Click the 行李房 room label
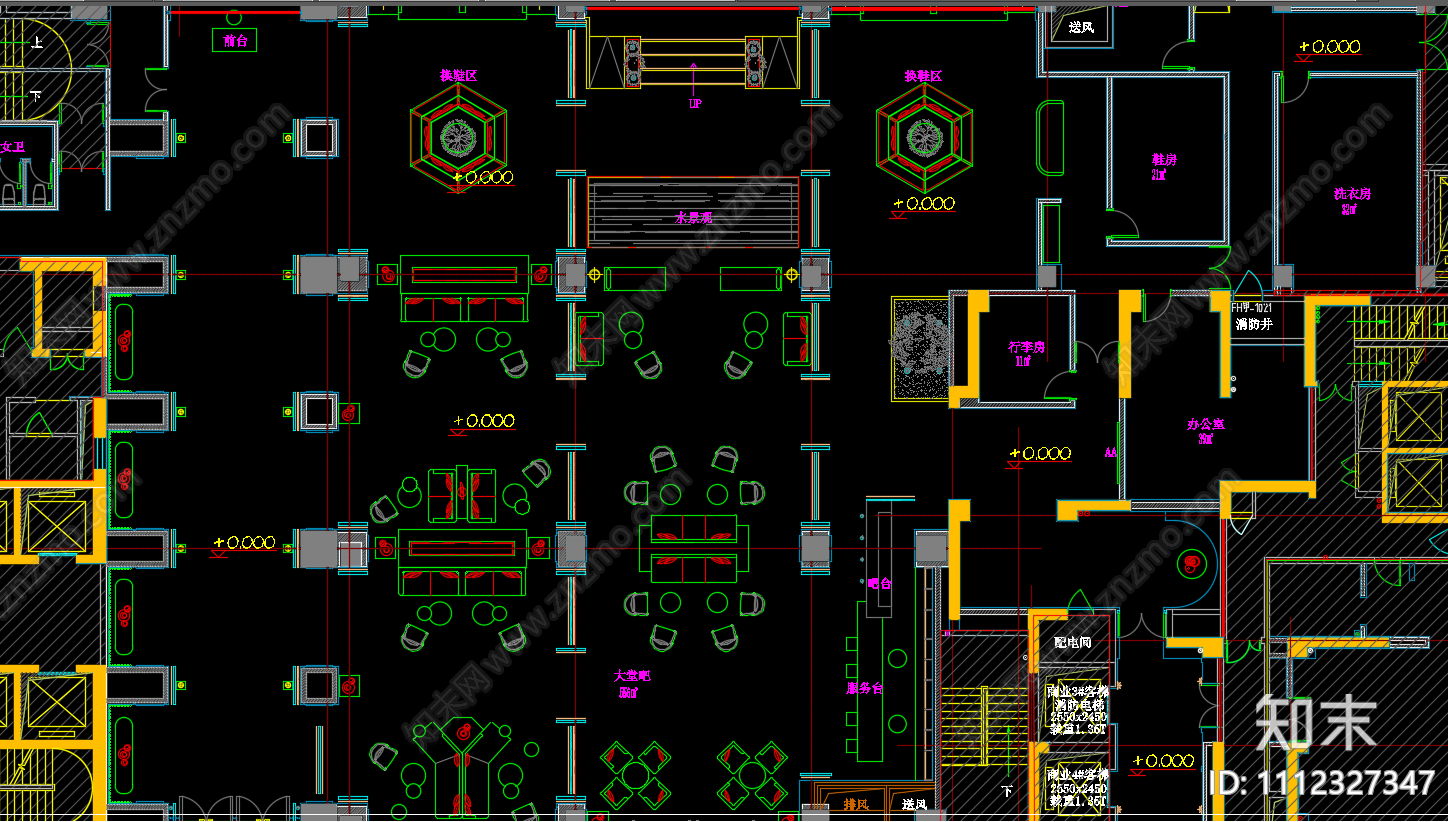This screenshot has width=1448, height=822. [x=1026, y=347]
